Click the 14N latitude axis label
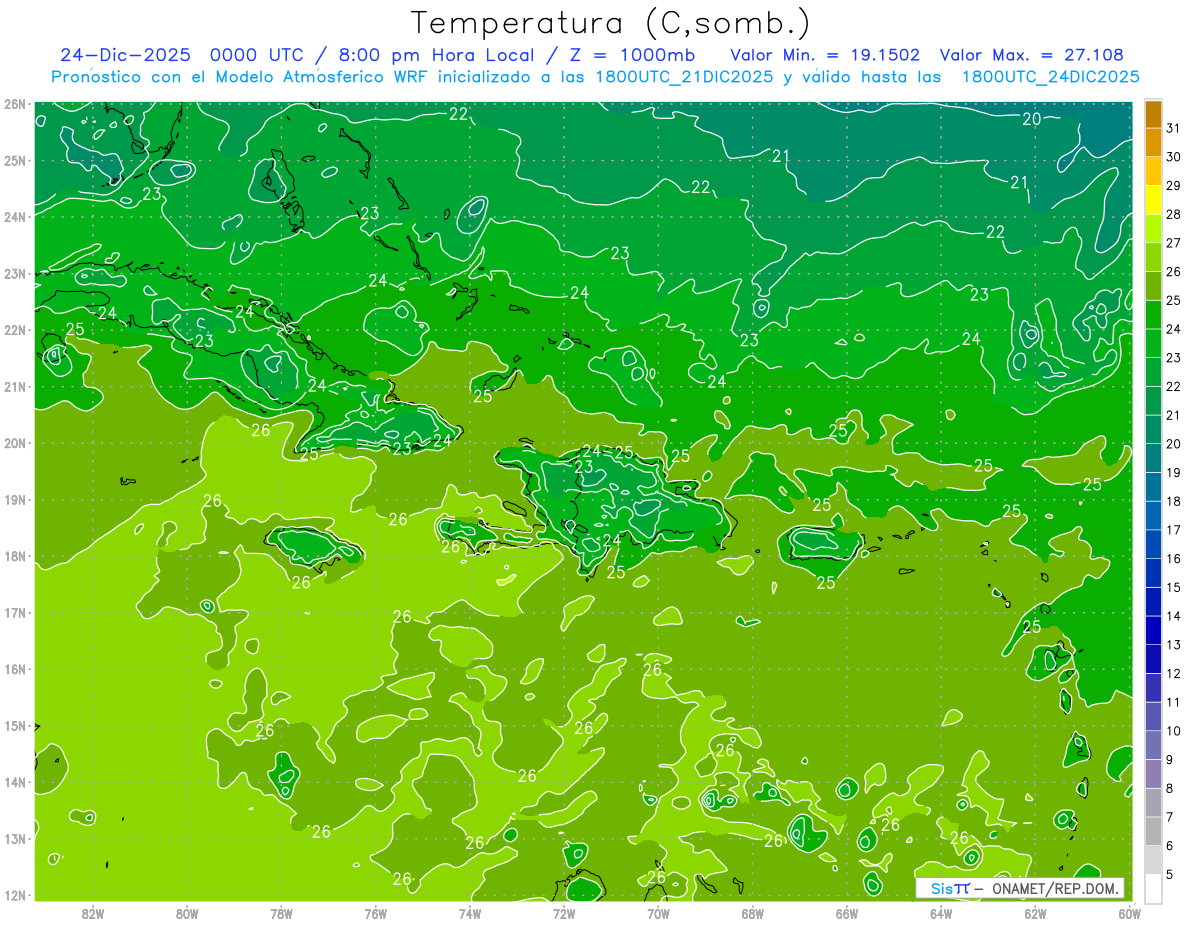Image resolution: width=1200 pixels, height=927 pixels. coord(14,782)
